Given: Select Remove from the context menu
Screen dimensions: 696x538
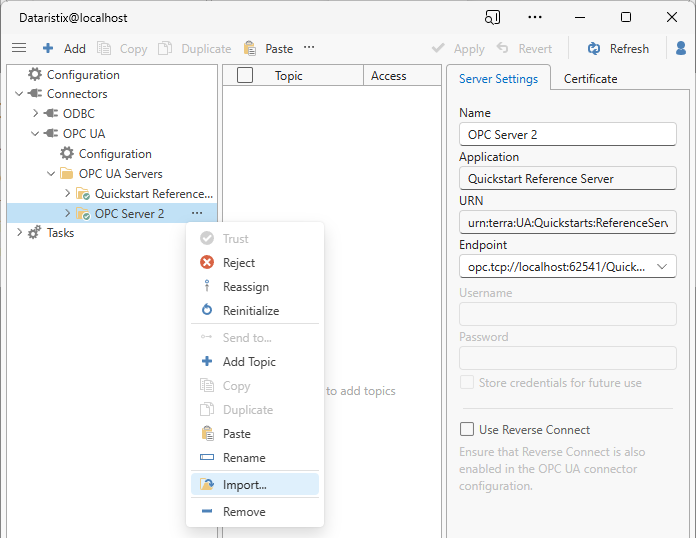Looking at the screenshot, I should 244,512.
